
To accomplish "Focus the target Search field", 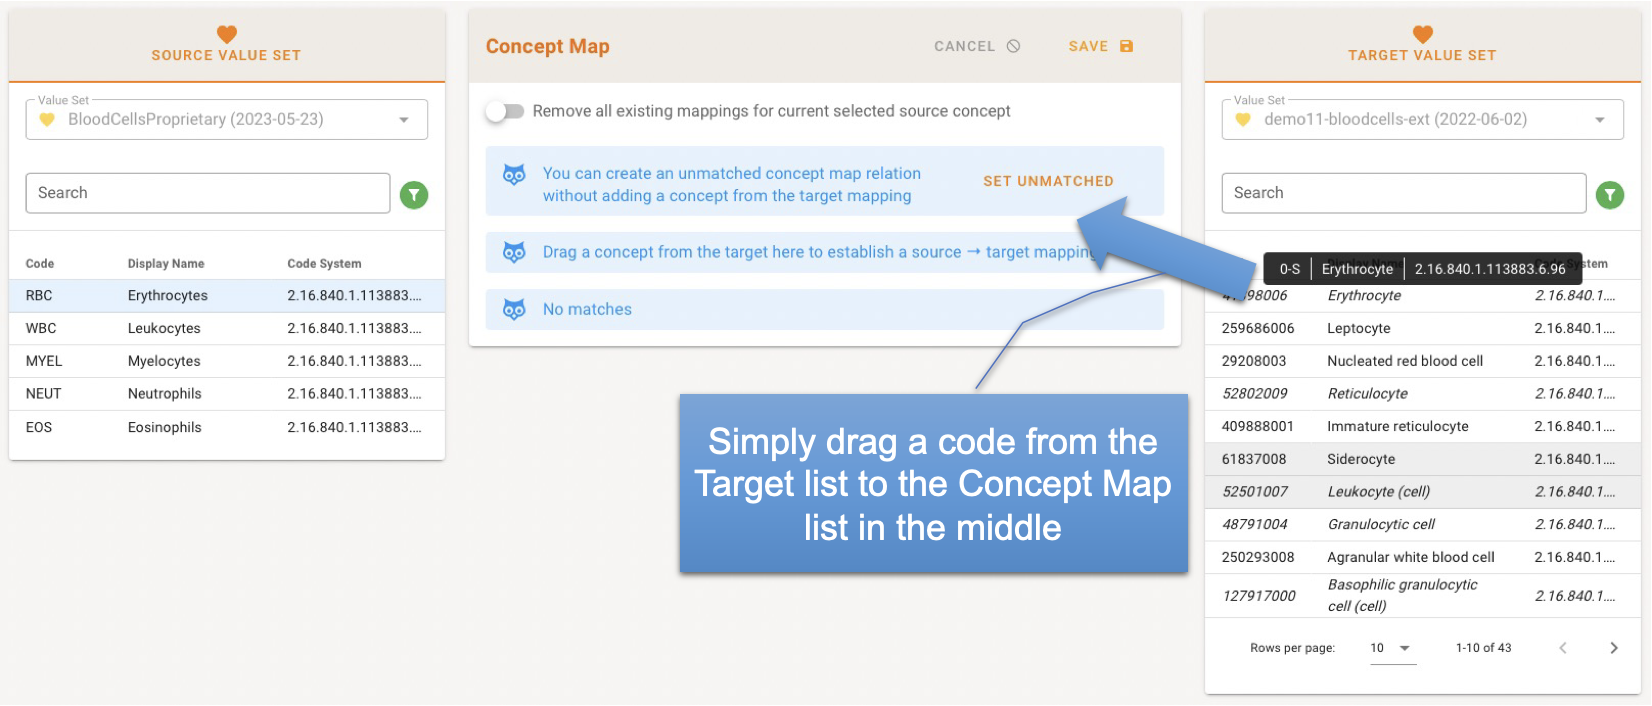I will click(x=1403, y=193).
